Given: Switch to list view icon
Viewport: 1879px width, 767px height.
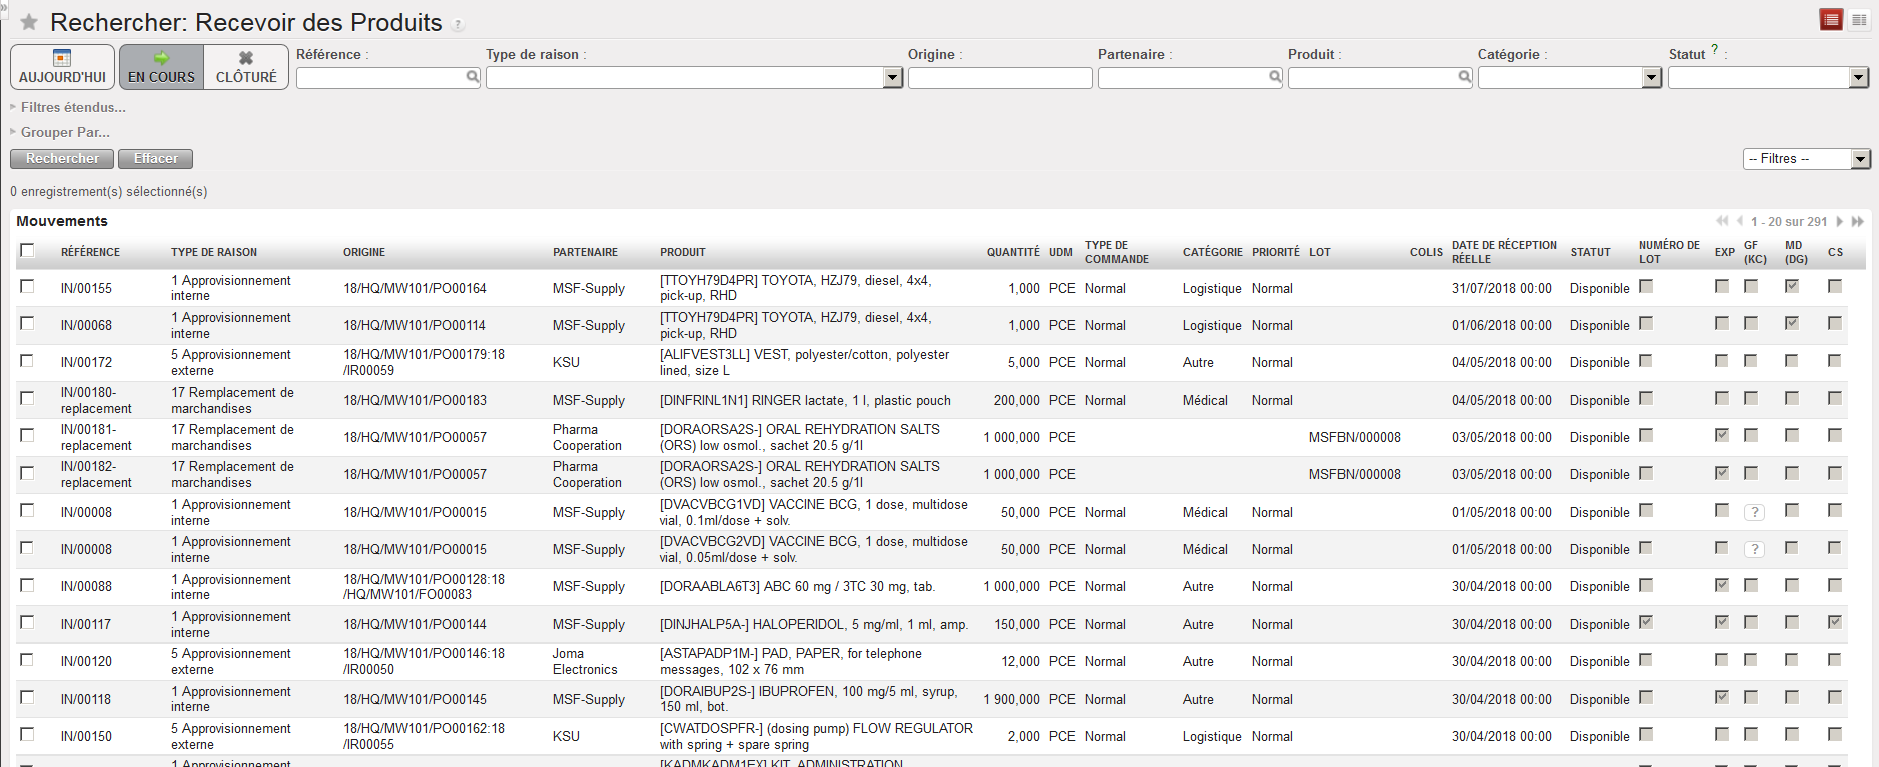Looking at the screenshot, I should tap(1831, 20).
